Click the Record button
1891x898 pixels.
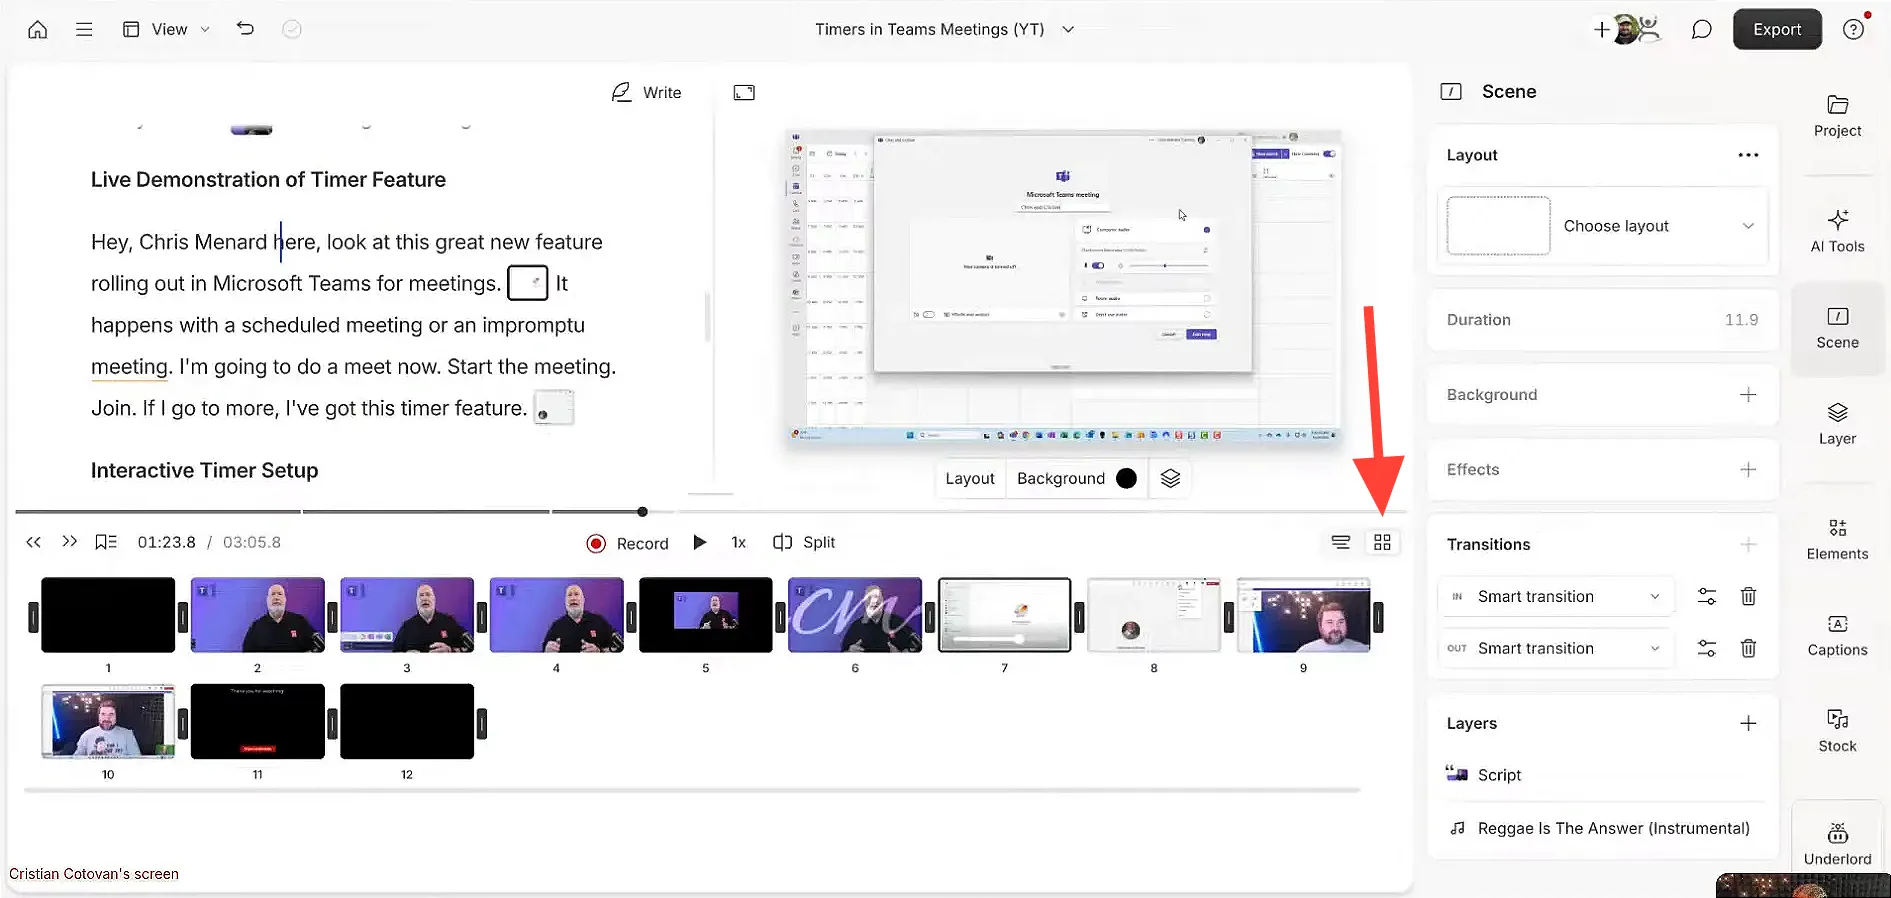tap(627, 543)
